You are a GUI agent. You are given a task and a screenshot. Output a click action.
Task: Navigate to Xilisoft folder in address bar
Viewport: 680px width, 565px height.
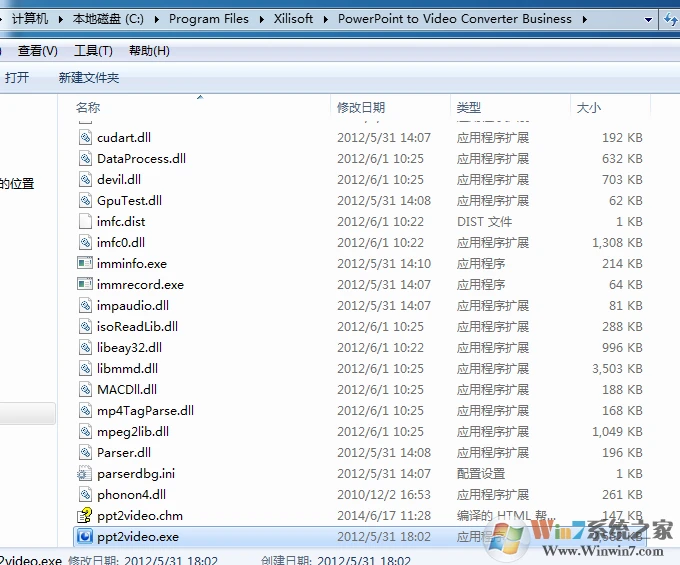tap(293, 19)
